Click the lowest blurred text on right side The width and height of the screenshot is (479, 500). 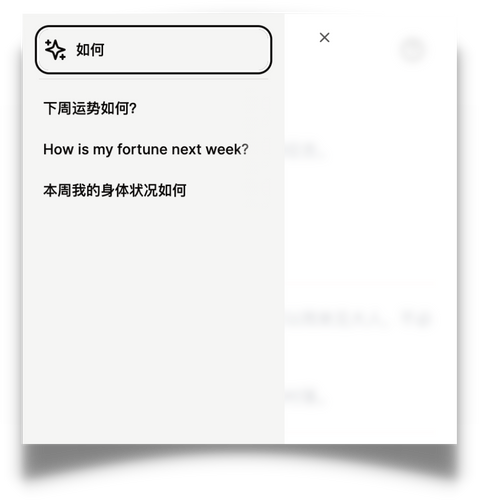click(x=304, y=396)
